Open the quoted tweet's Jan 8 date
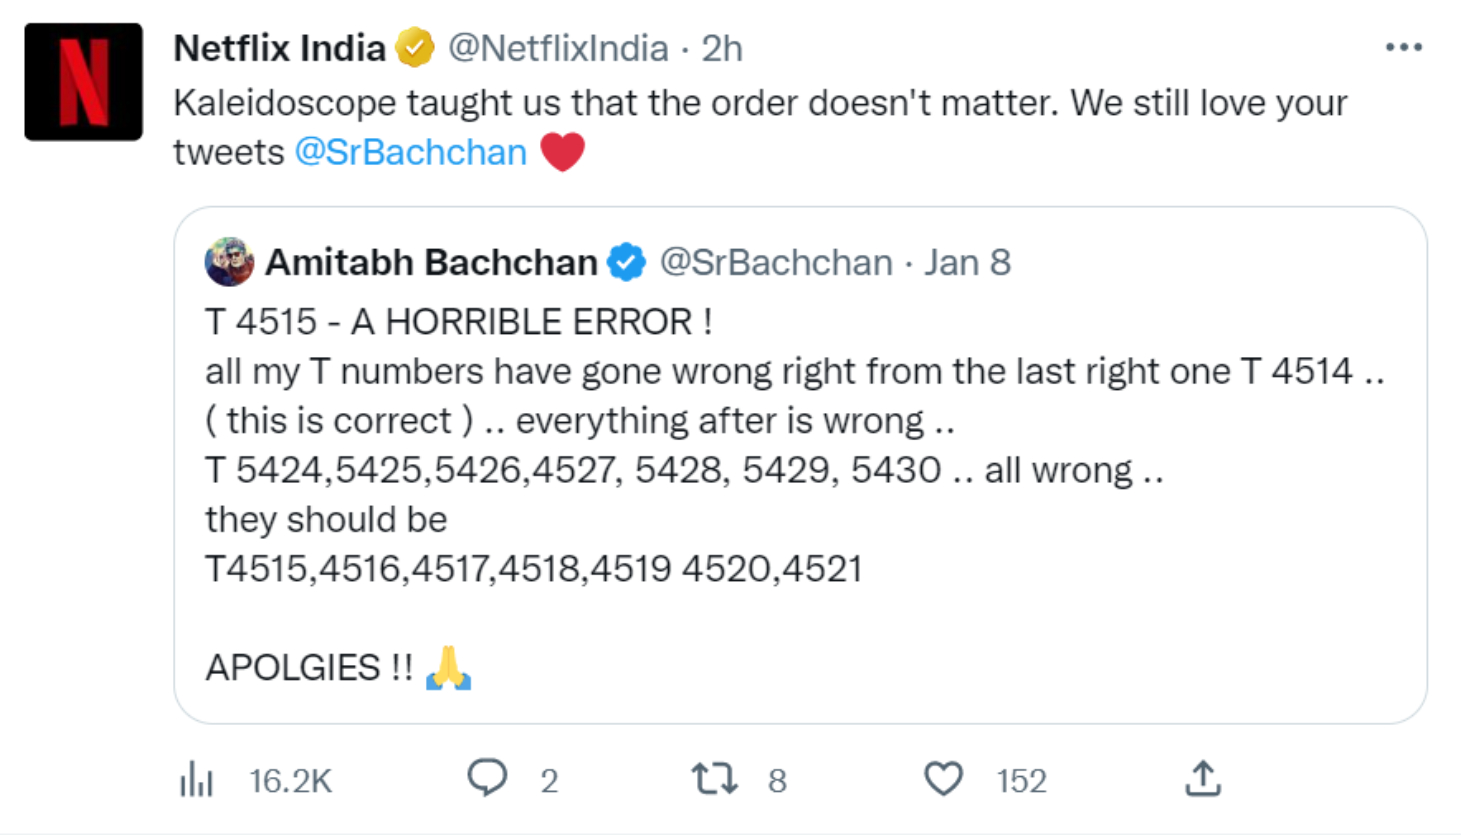Viewport: 1461px width, 835px height. (966, 262)
